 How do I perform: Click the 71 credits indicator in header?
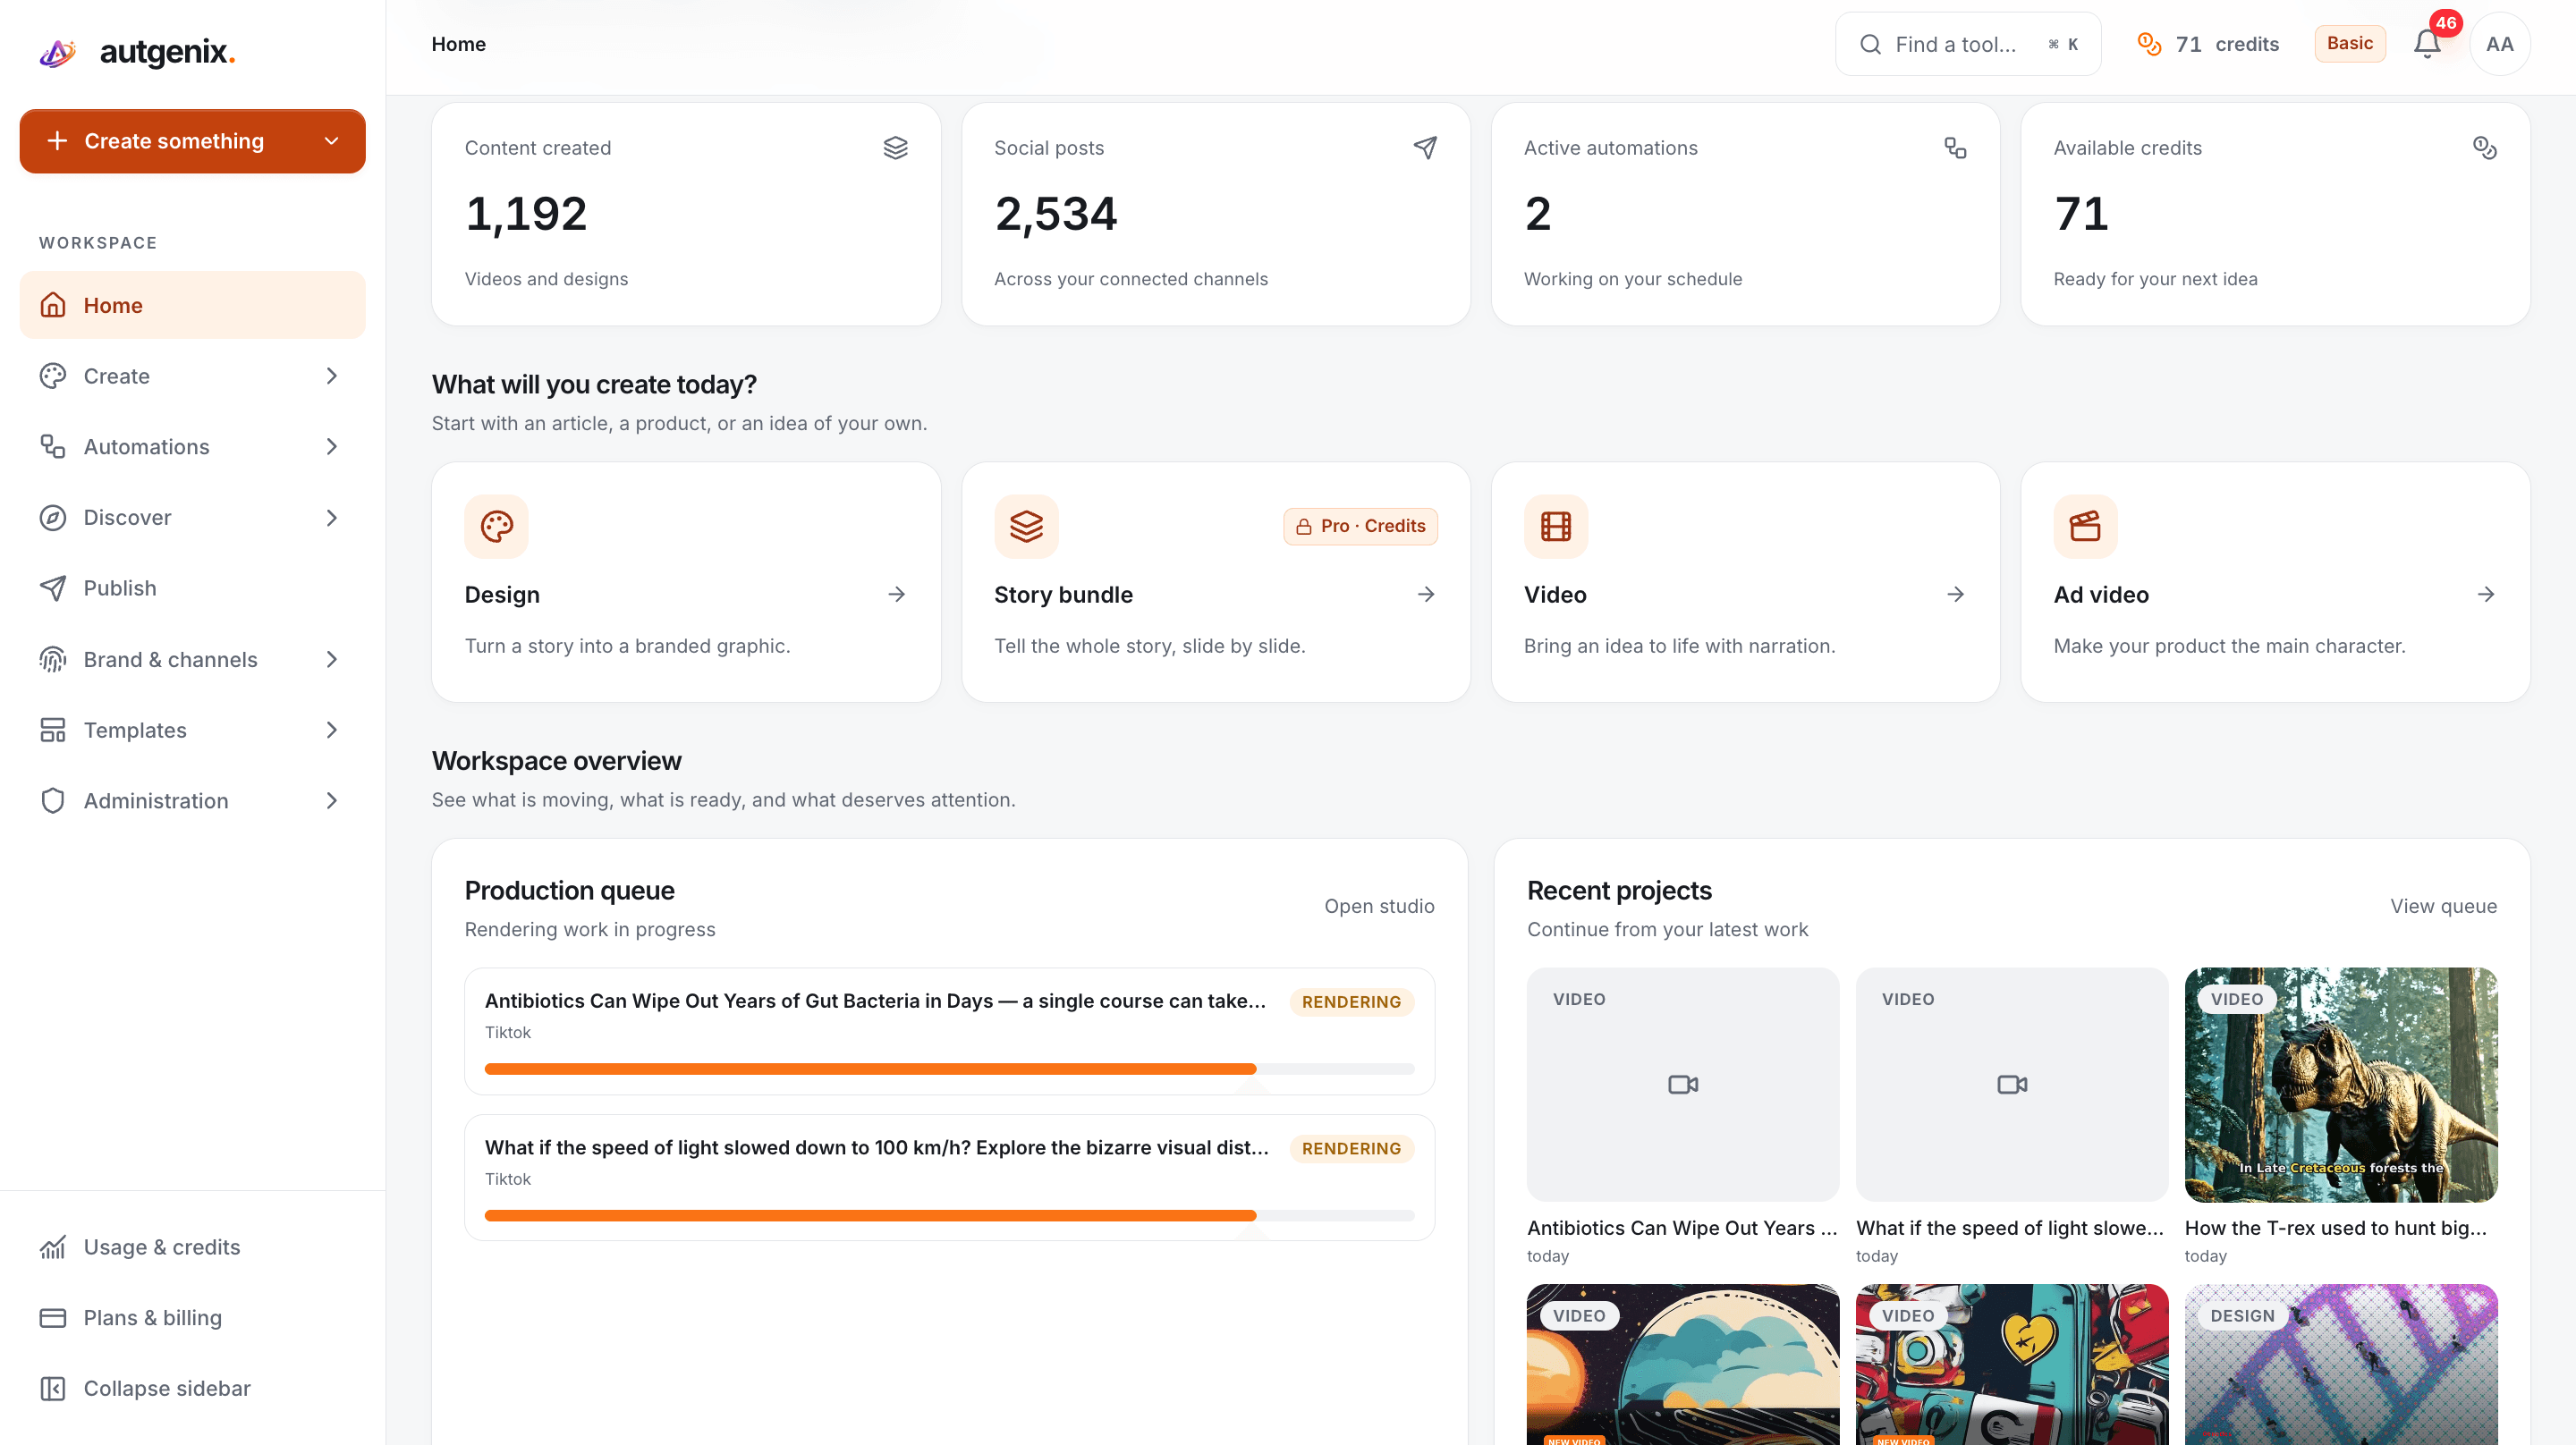click(2208, 44)
